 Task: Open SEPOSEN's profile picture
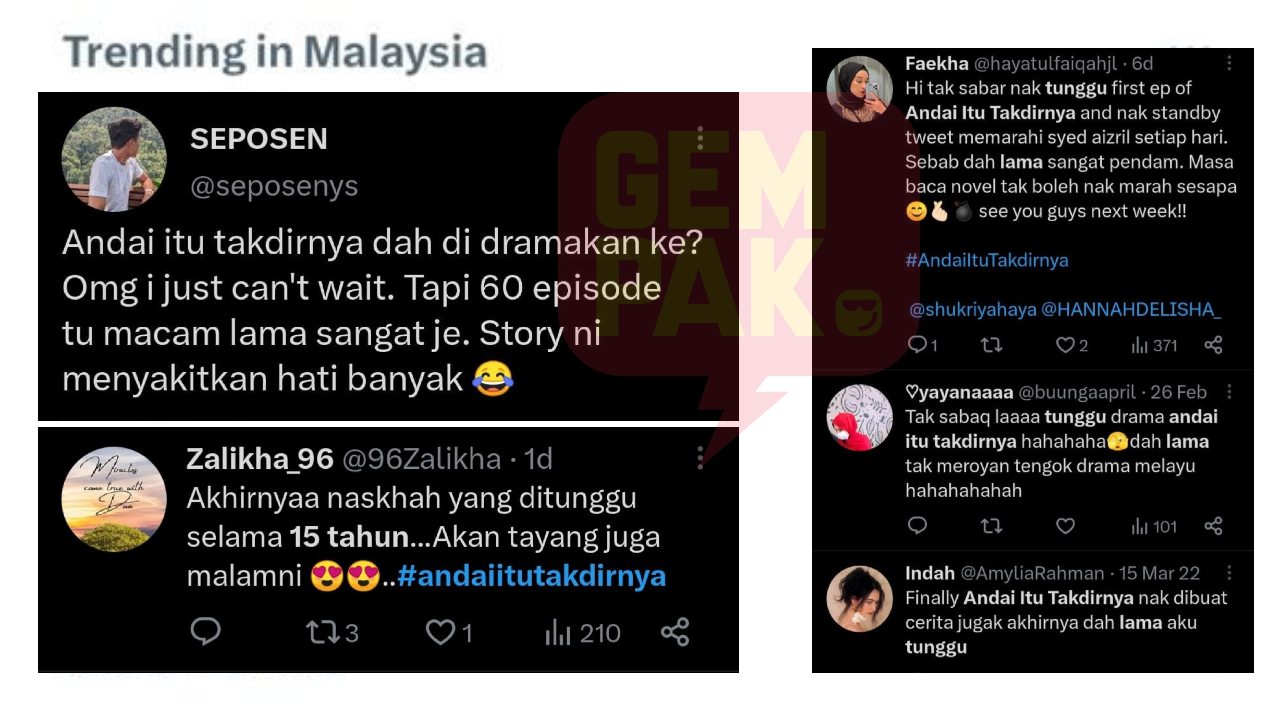coord(114,159)
